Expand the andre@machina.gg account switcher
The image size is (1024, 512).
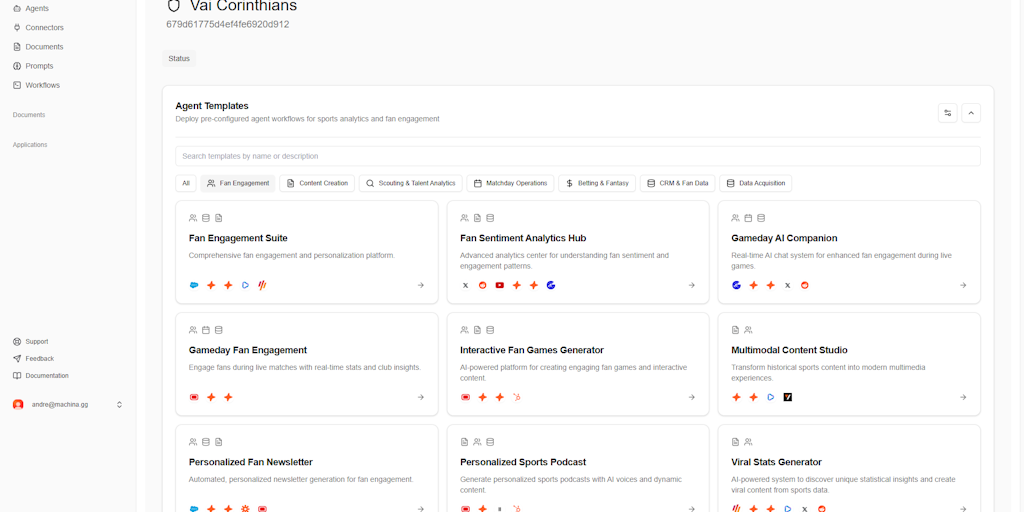120,405
